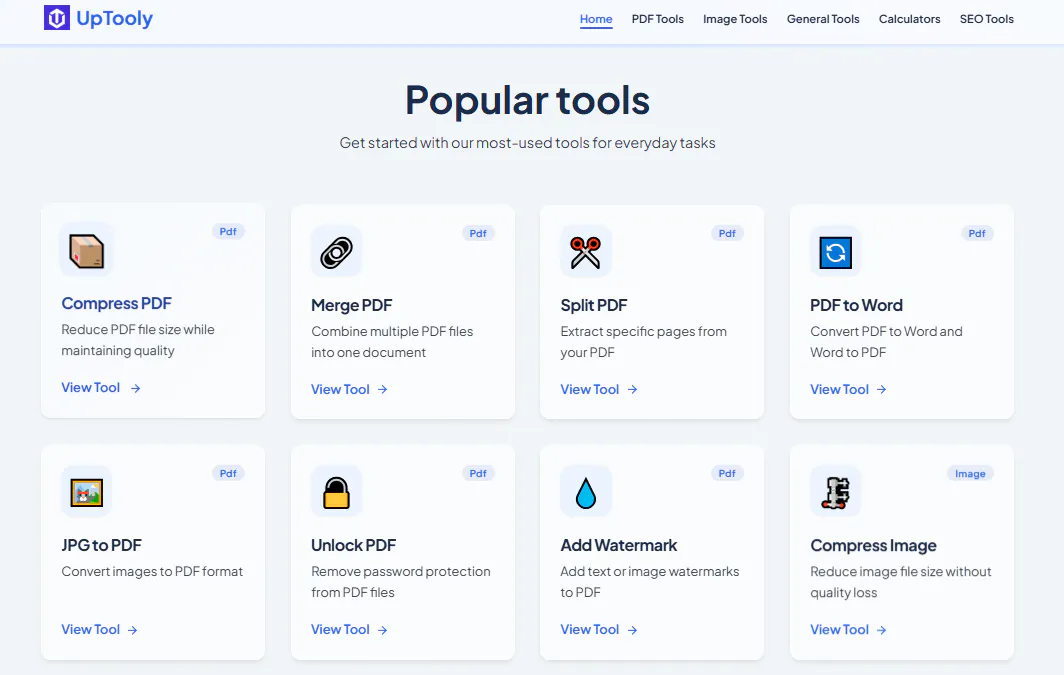Click the Pdf badge on Add Watermark card
1064x675 pixels.
point(727,474)
